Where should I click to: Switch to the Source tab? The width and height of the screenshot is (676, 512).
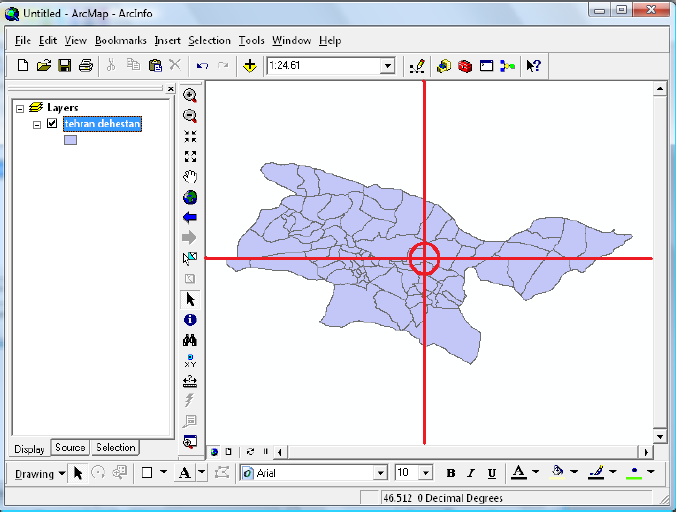coord(70,448)
